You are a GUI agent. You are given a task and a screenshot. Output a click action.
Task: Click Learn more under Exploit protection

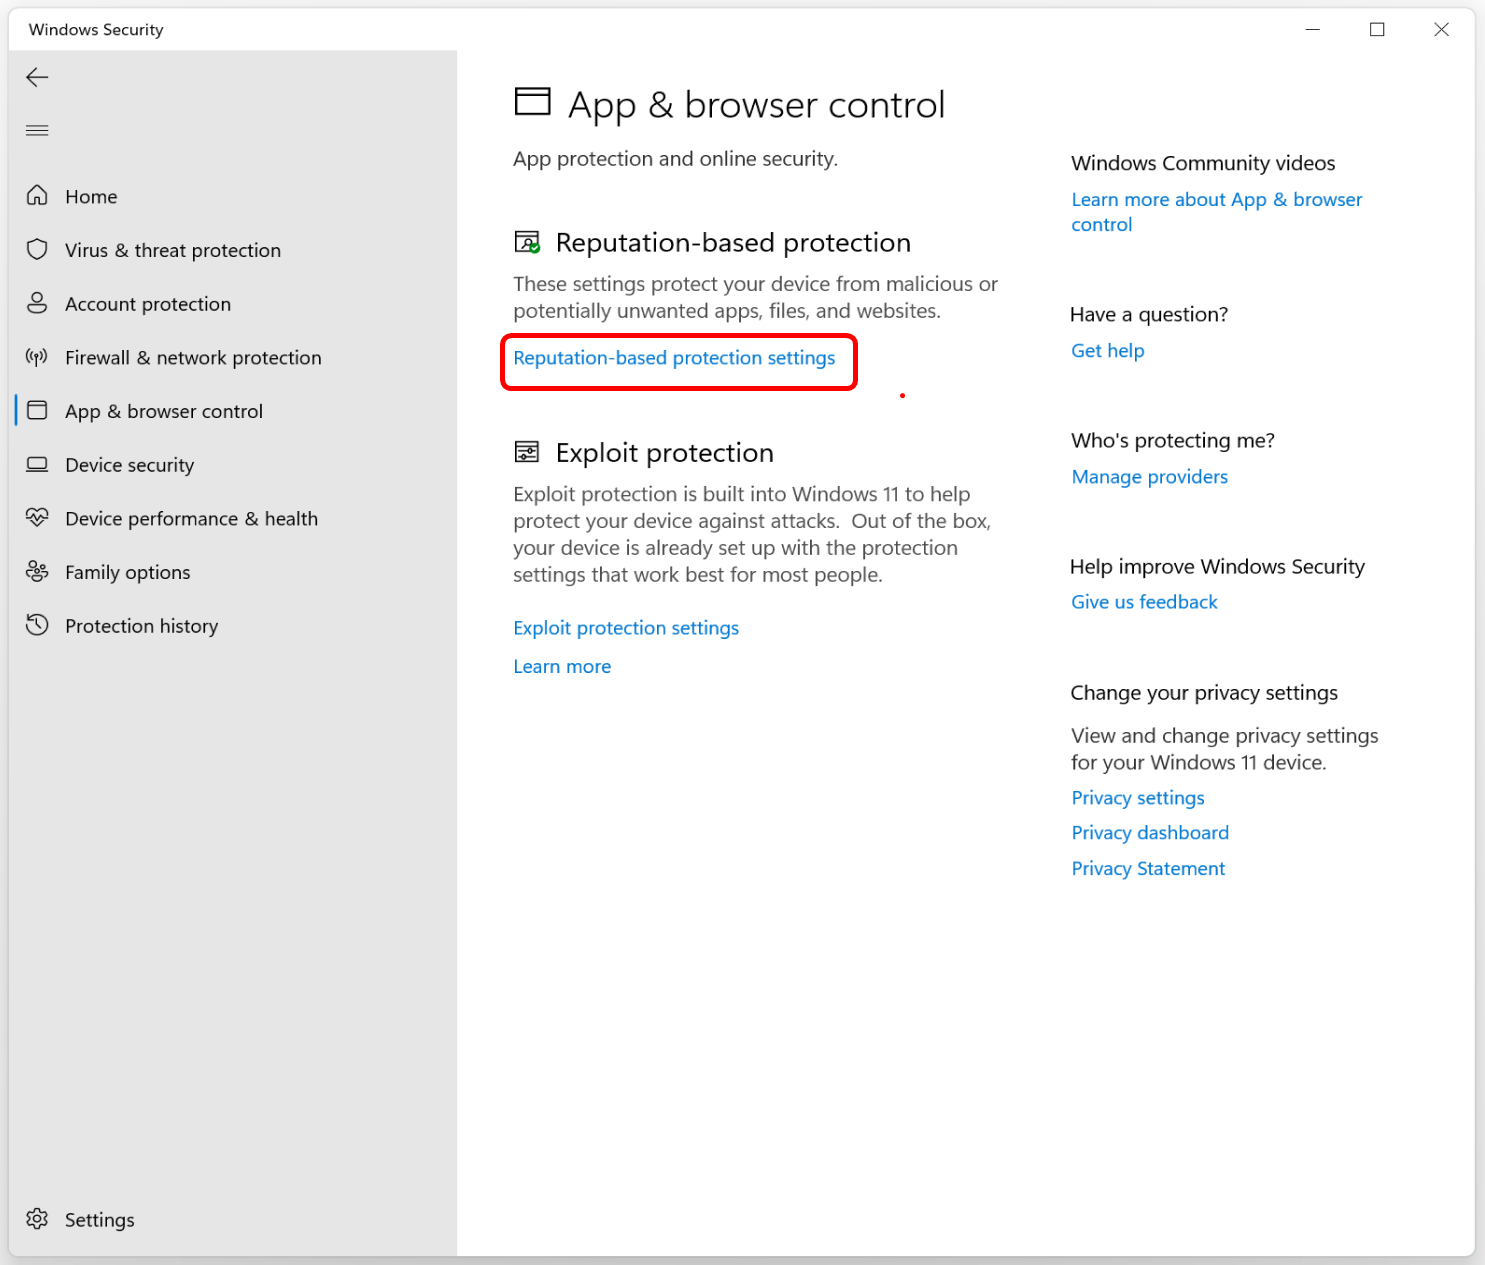click(x=562, y=667)
